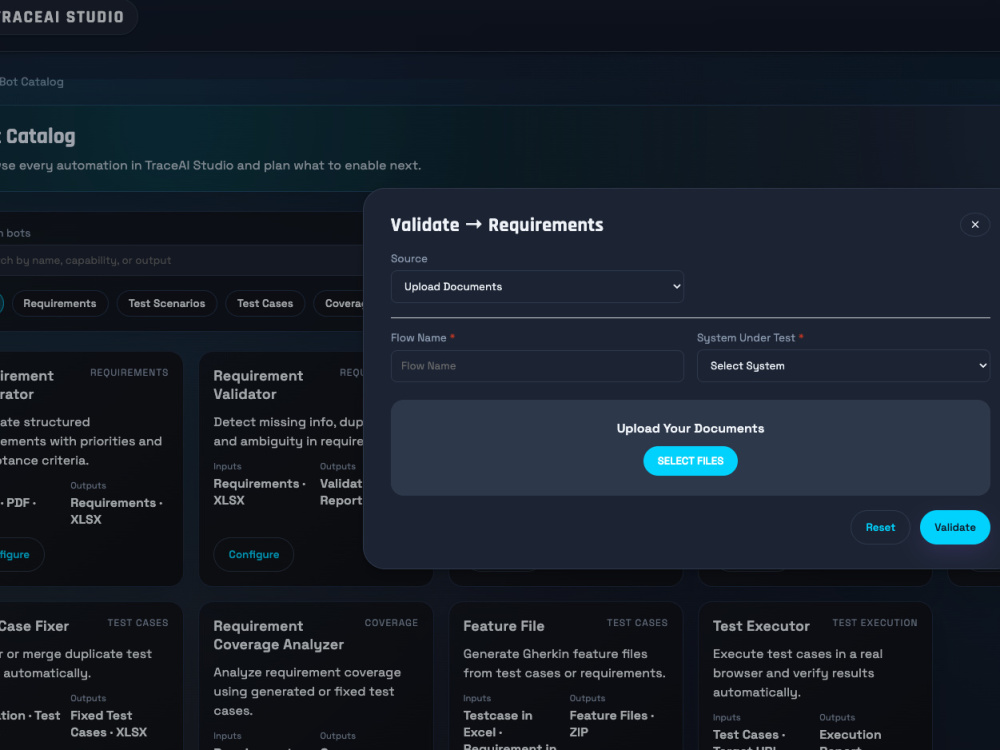
Task: Open the Source dropdown
Action: (x=537, y=286)
